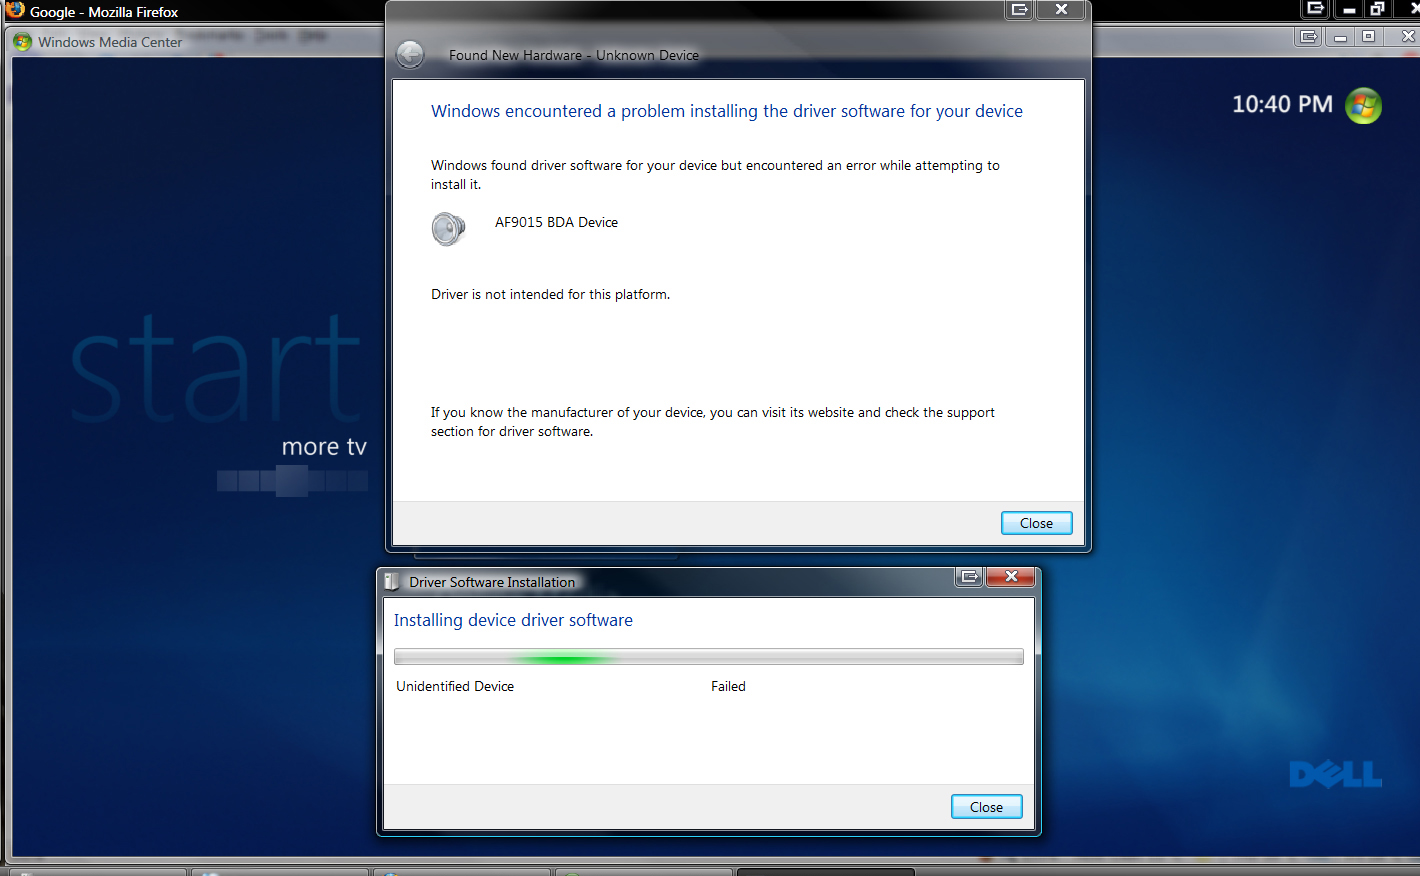
Task: Click move-window arrow button on Firefox title bar
Action: (1315, 8)
